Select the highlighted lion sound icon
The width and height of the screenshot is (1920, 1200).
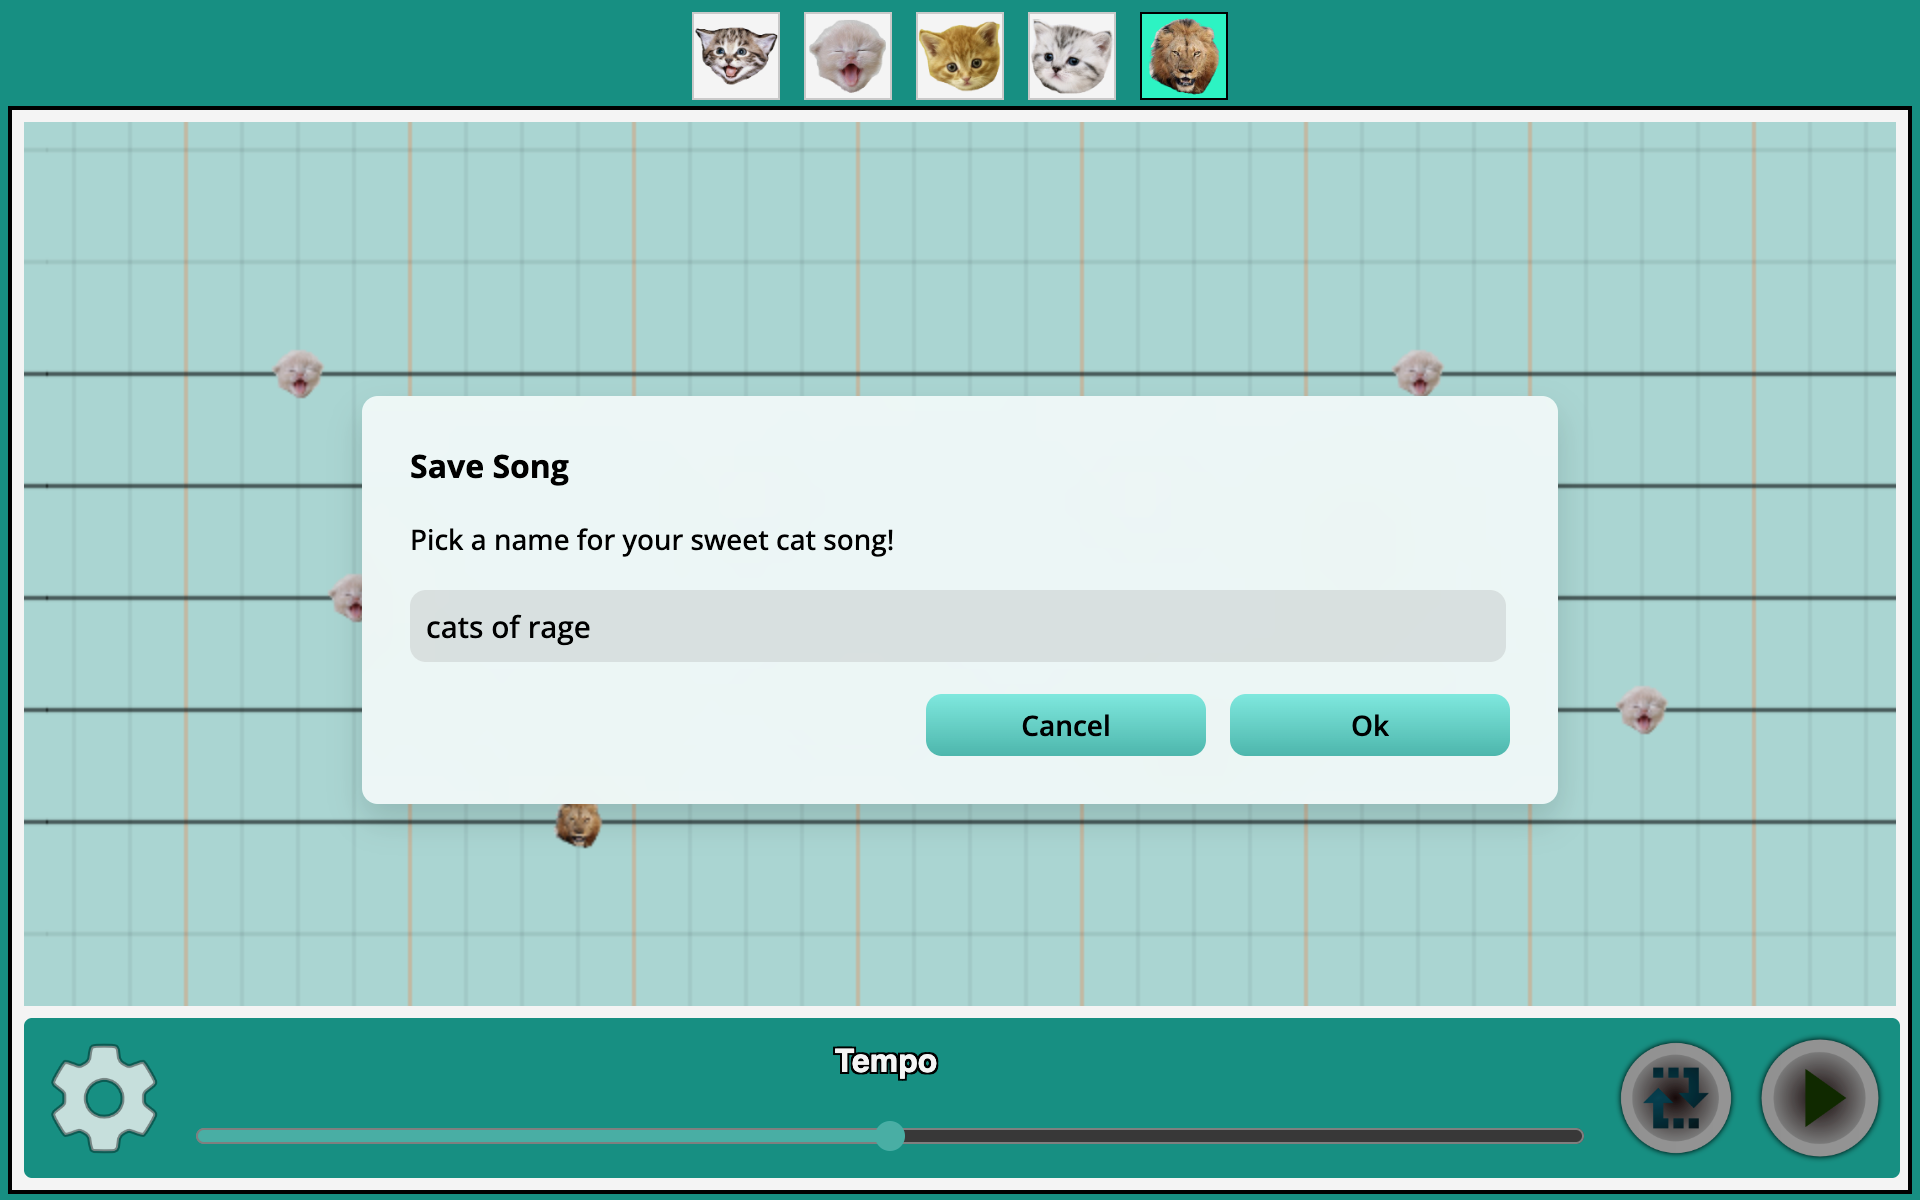point(1184,56)
